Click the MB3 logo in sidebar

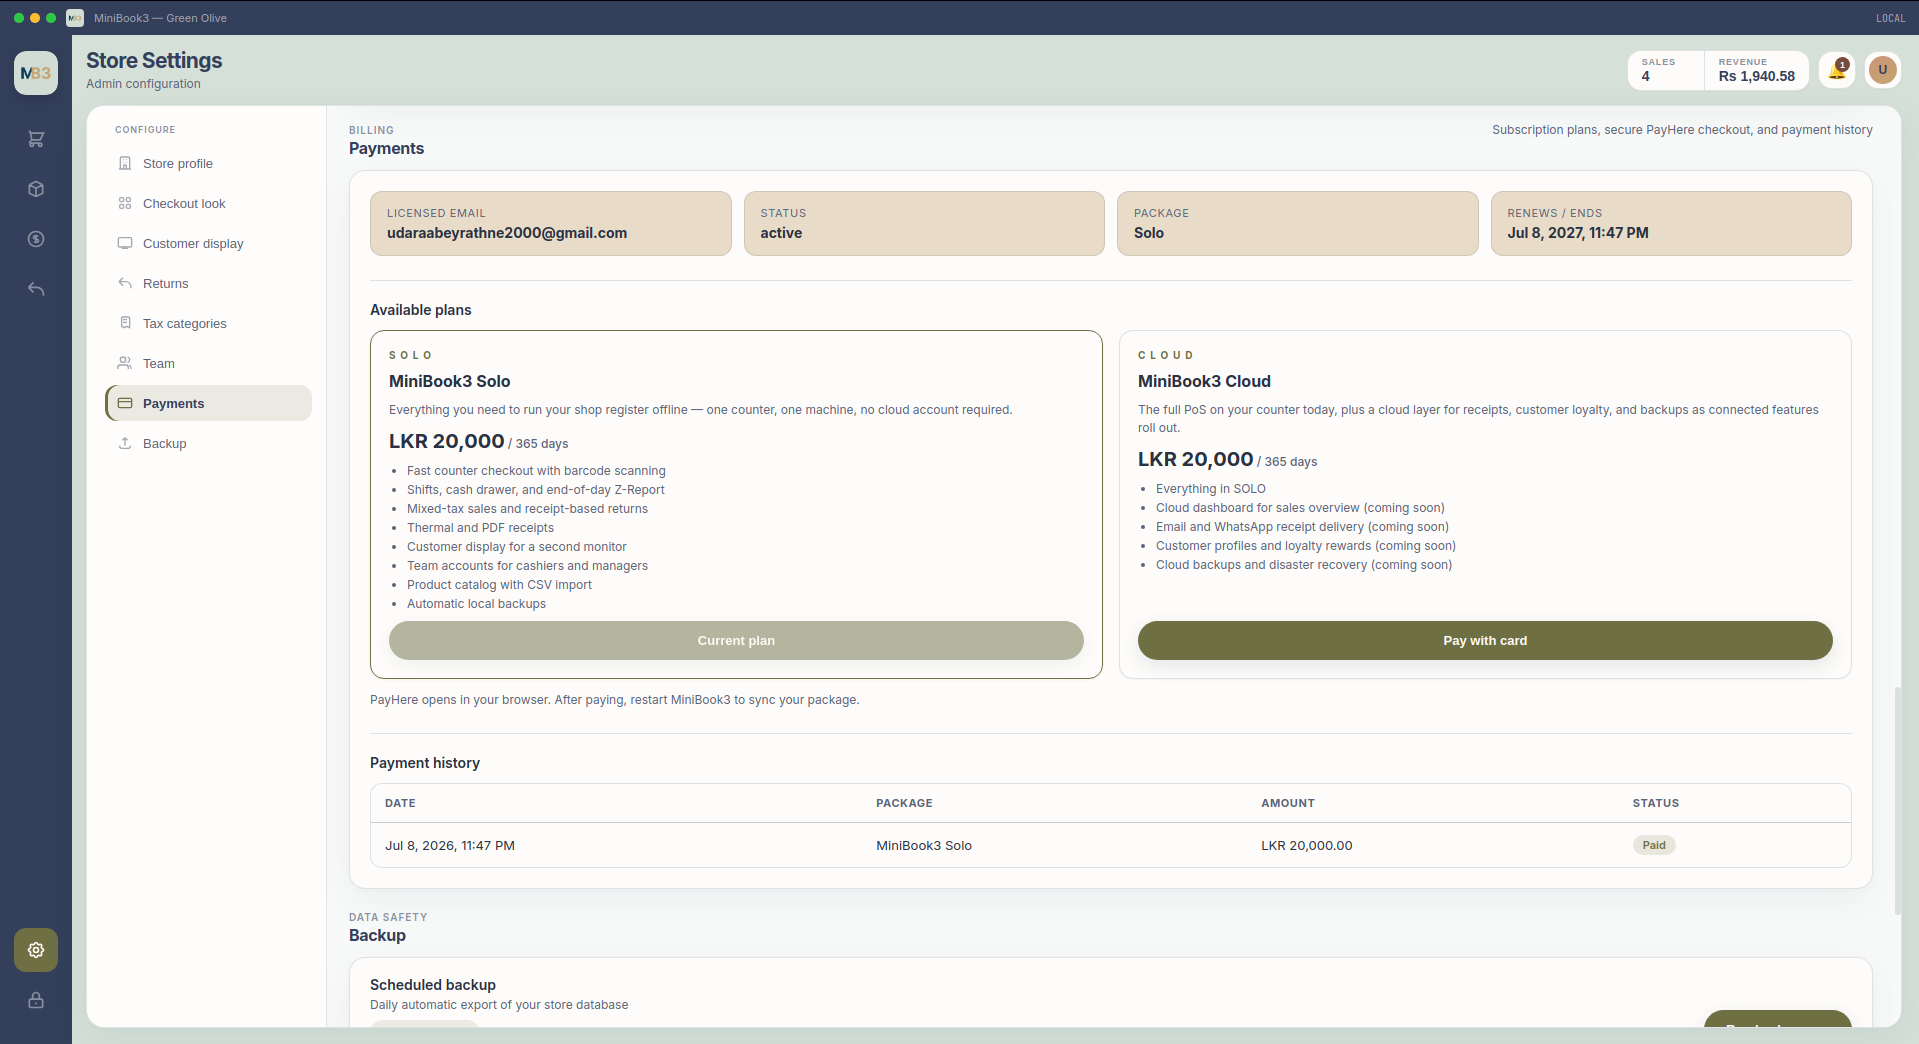(36, 73)
